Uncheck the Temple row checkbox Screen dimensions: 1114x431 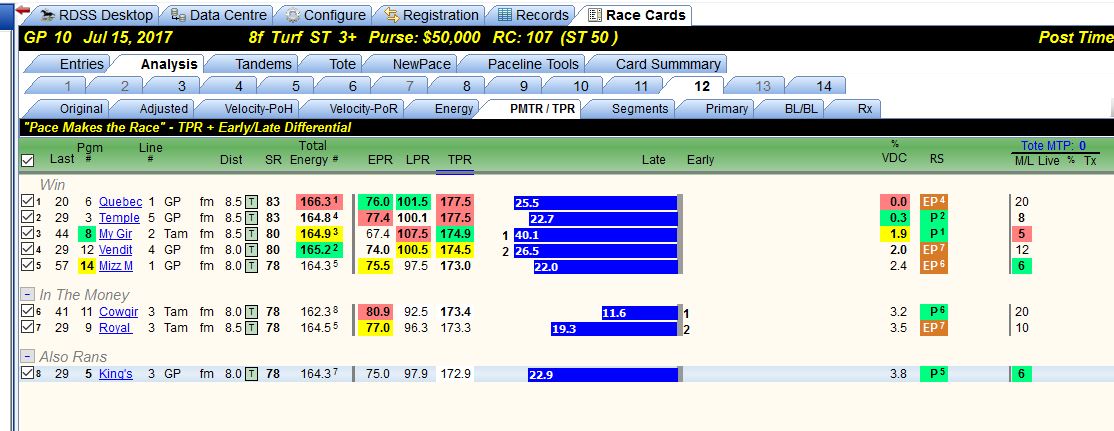[x=27, y=217]
